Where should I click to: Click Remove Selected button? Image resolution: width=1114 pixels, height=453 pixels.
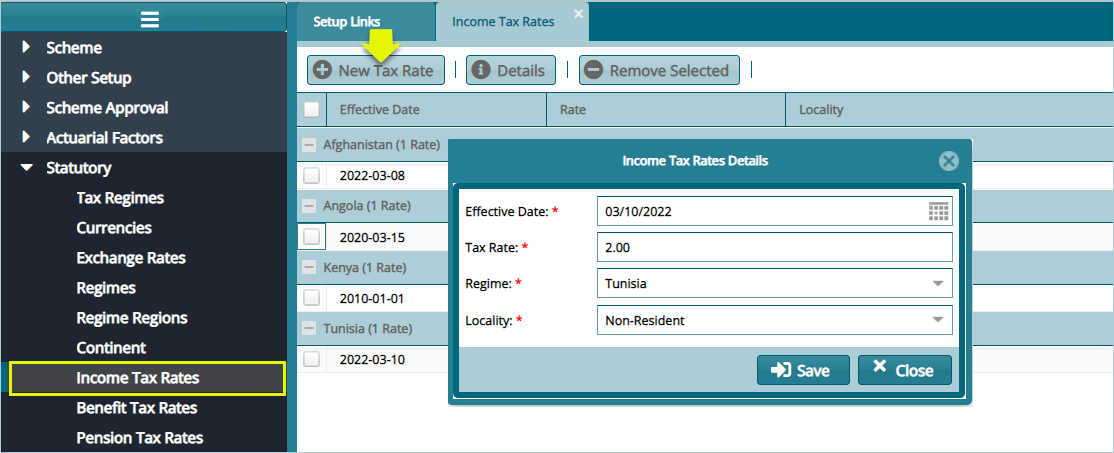(659, 70)
